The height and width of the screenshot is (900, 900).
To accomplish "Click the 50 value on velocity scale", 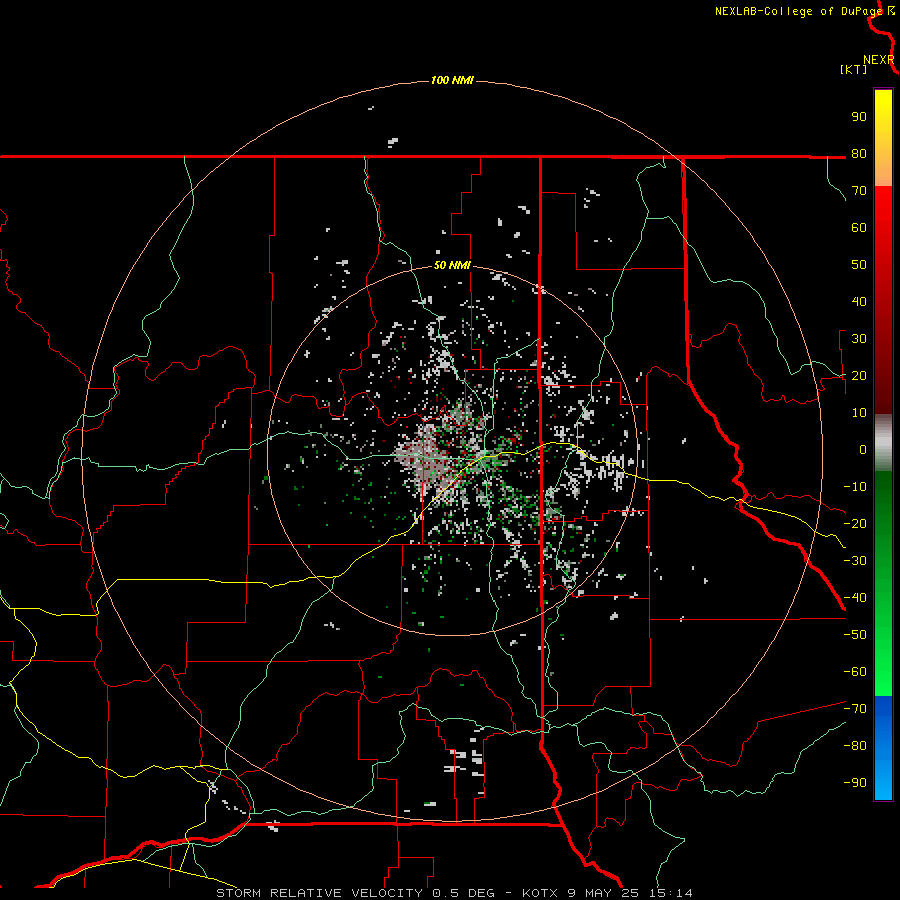I will tap(859, 265).
